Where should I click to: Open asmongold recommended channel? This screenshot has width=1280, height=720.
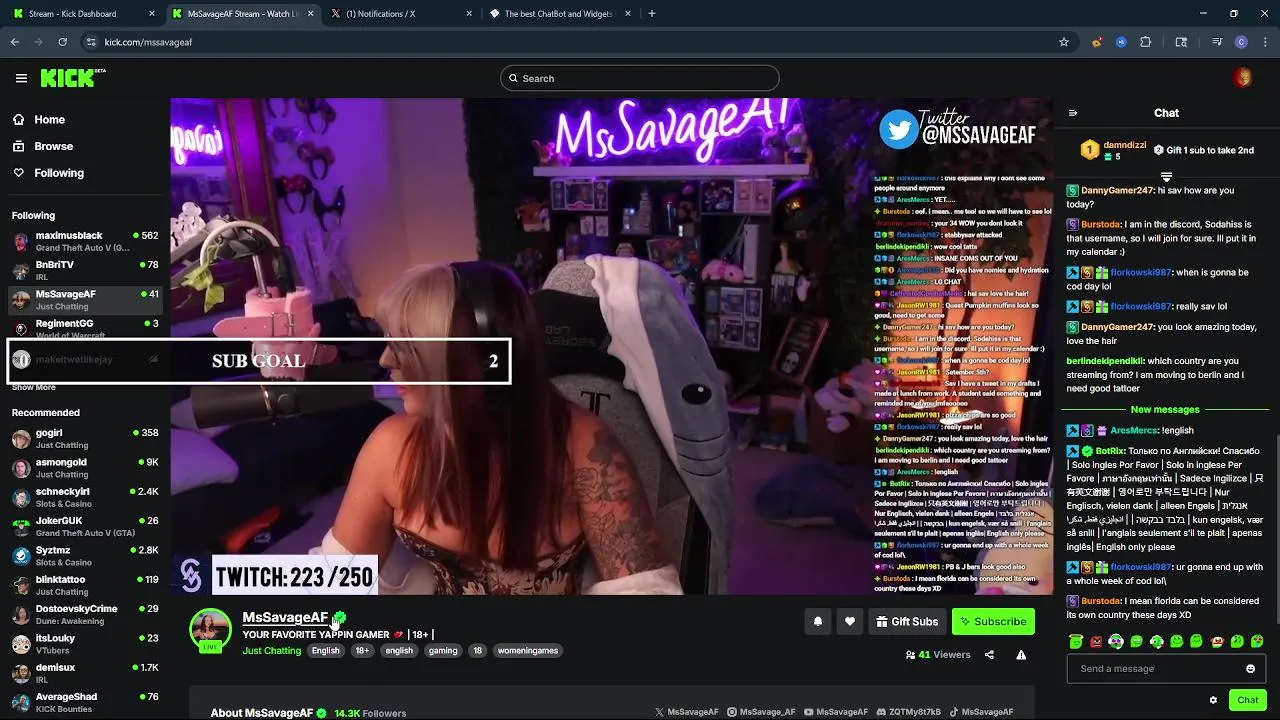(85, 468)
